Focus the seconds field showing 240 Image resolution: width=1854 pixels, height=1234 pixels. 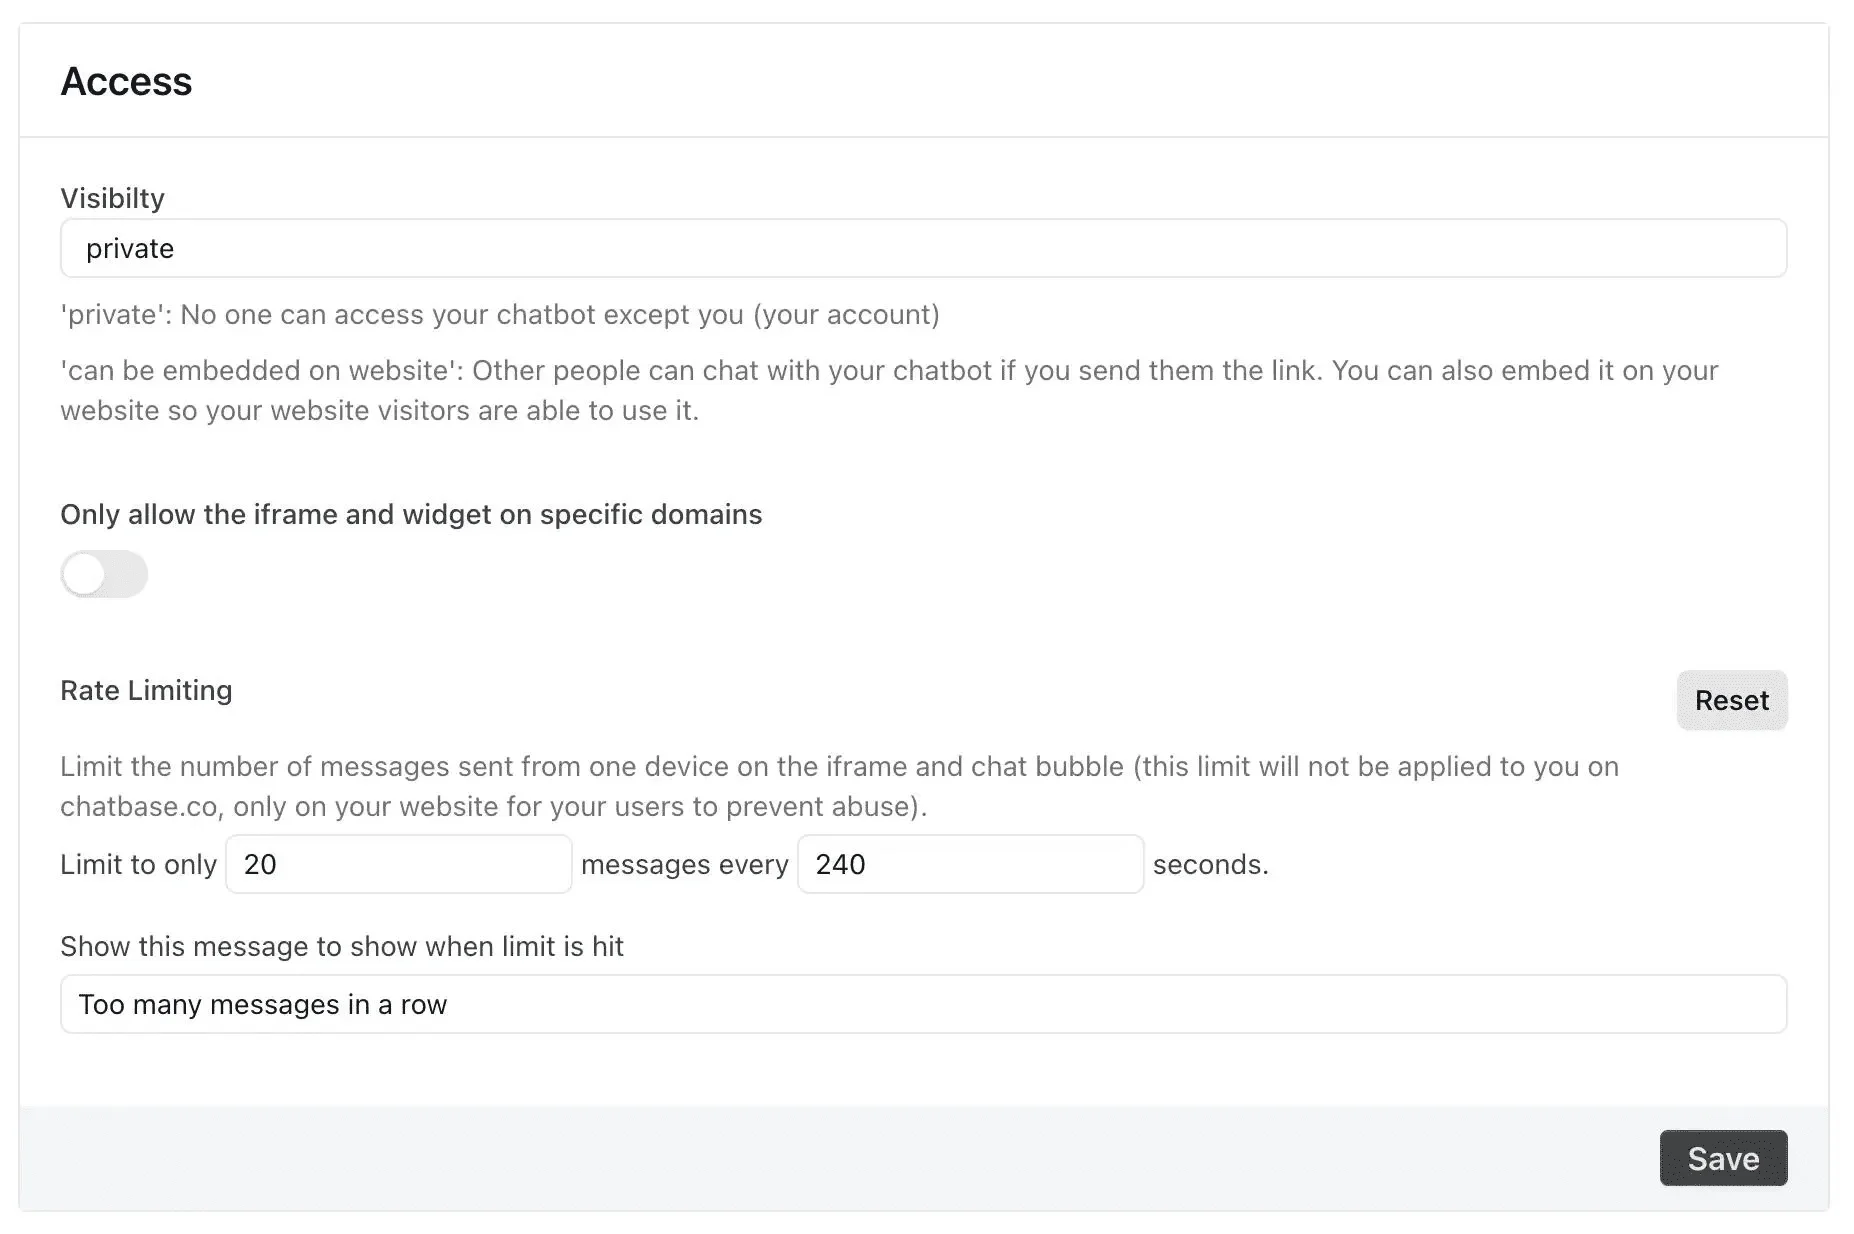click(969, 864)
